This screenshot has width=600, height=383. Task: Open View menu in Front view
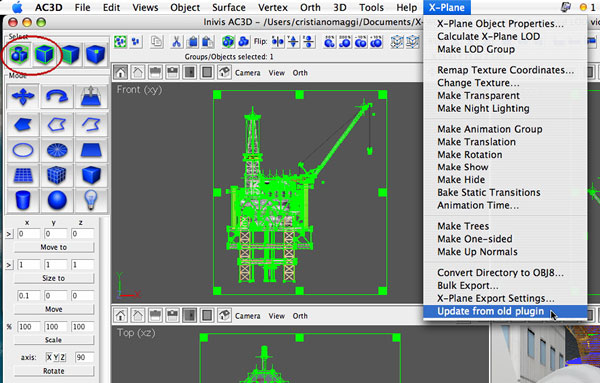point(277,73)
